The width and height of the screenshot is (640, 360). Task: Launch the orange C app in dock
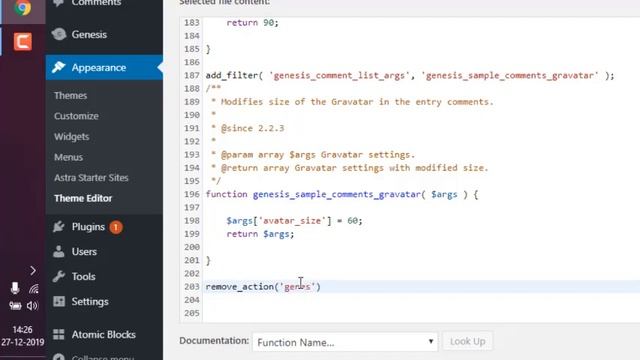[x=22, y=42]
